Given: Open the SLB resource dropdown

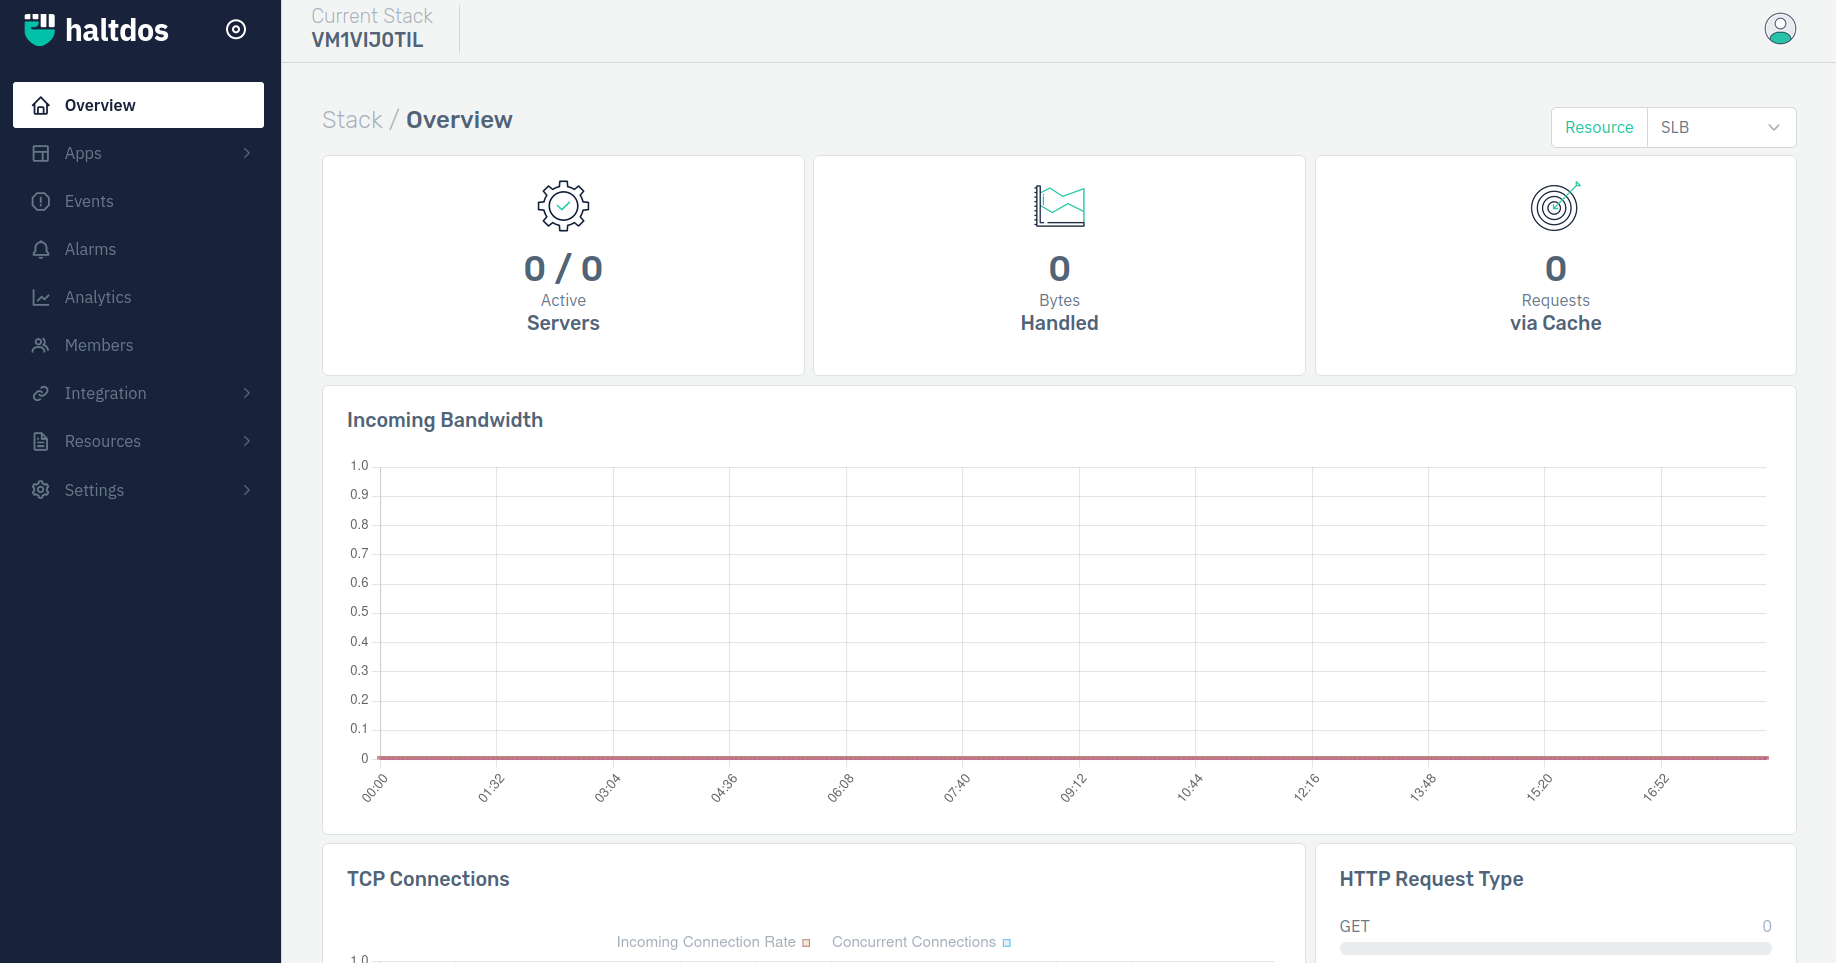Looking at the screenshot, I should click(1720, 127).
